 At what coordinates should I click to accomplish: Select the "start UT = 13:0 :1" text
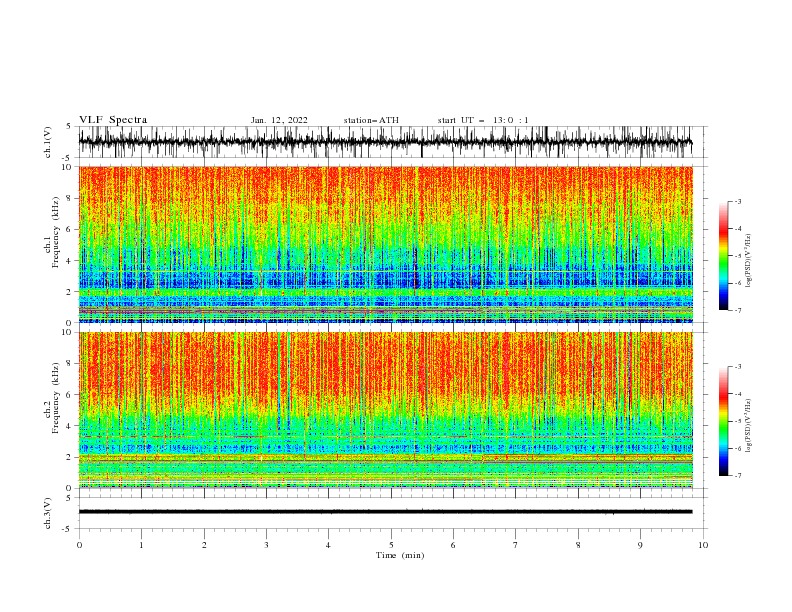[x=483, y=120]
